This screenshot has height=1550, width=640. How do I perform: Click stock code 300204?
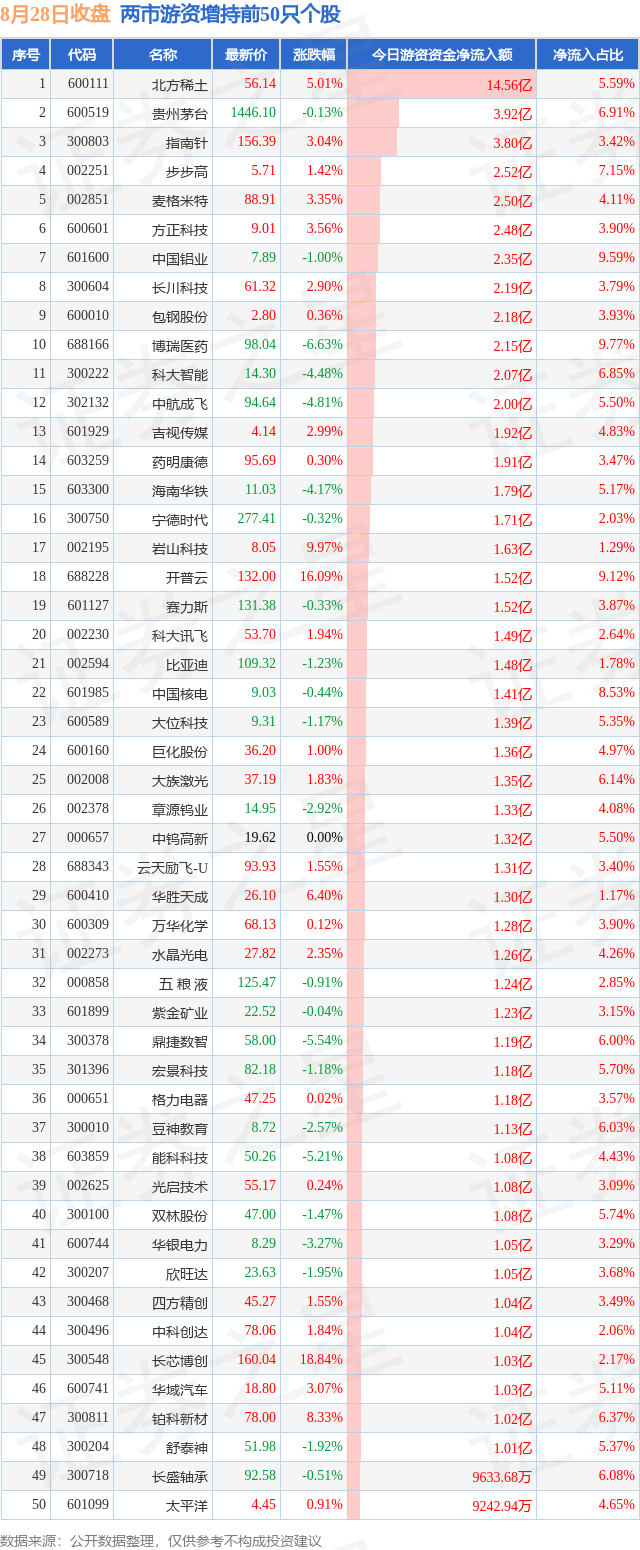89,1447
